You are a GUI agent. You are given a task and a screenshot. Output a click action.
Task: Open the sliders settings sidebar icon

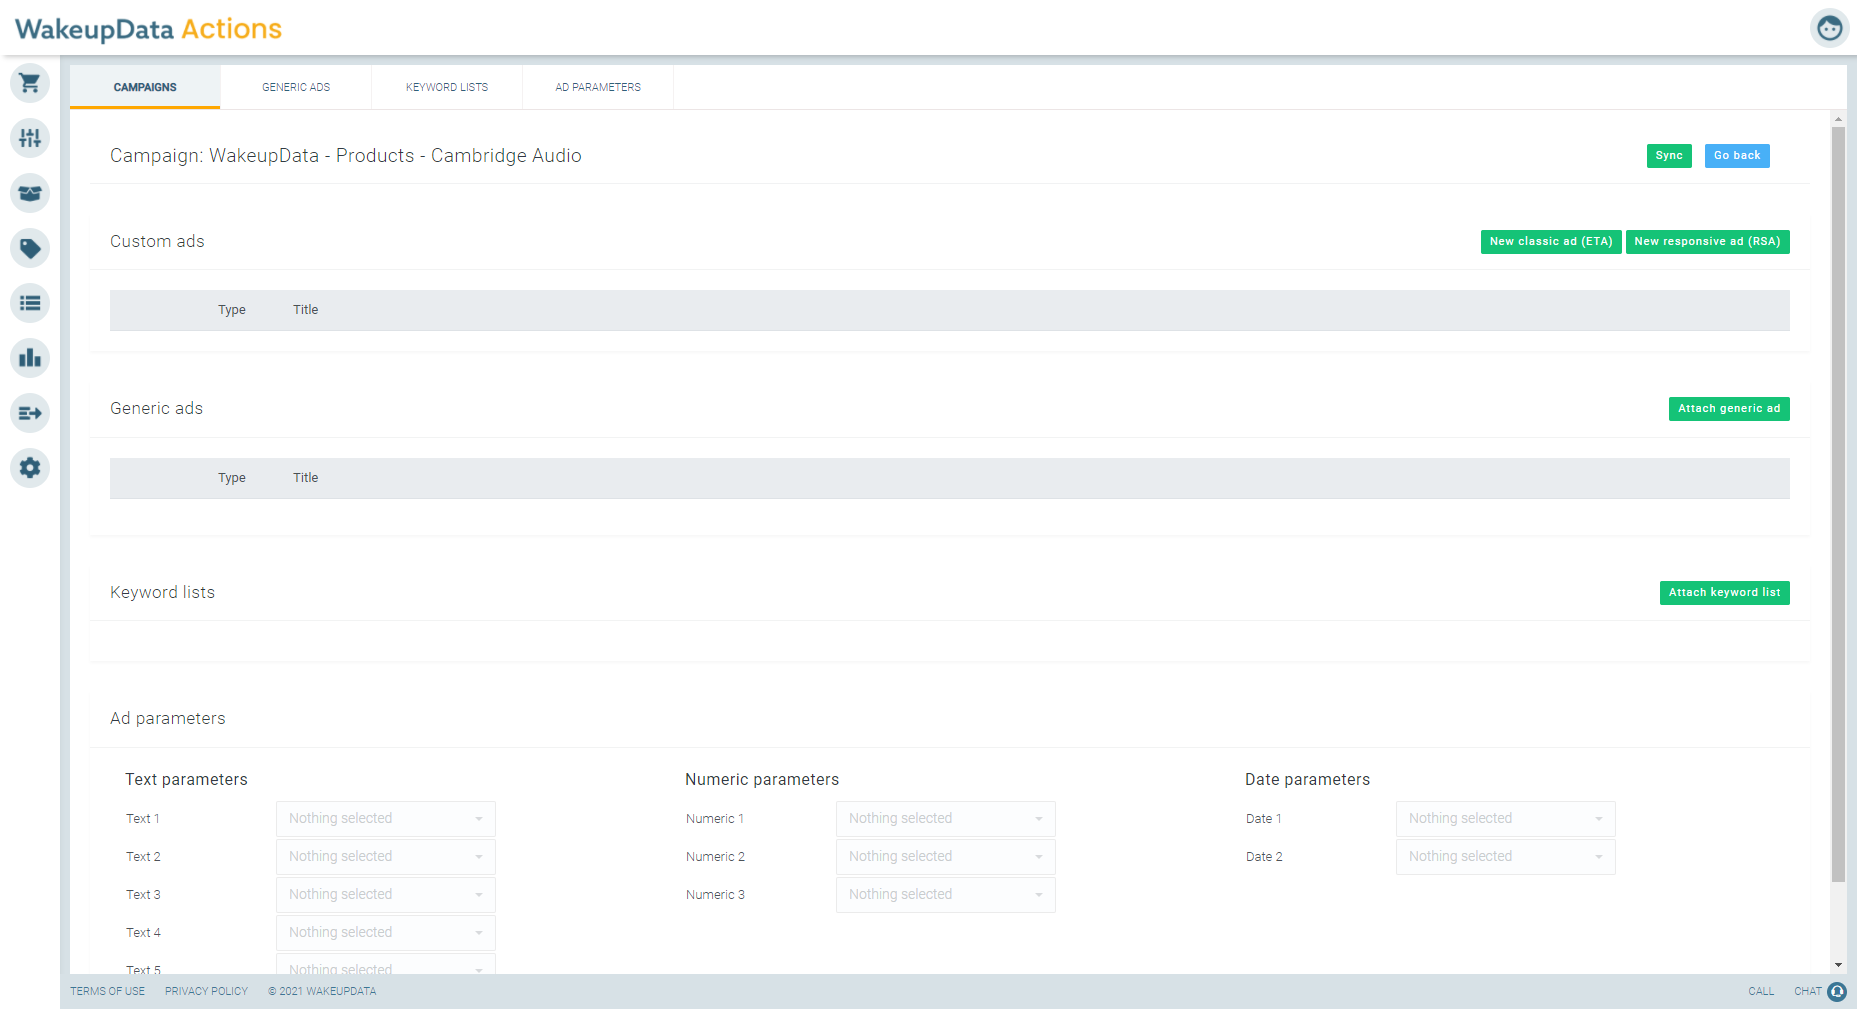point(30,138)
